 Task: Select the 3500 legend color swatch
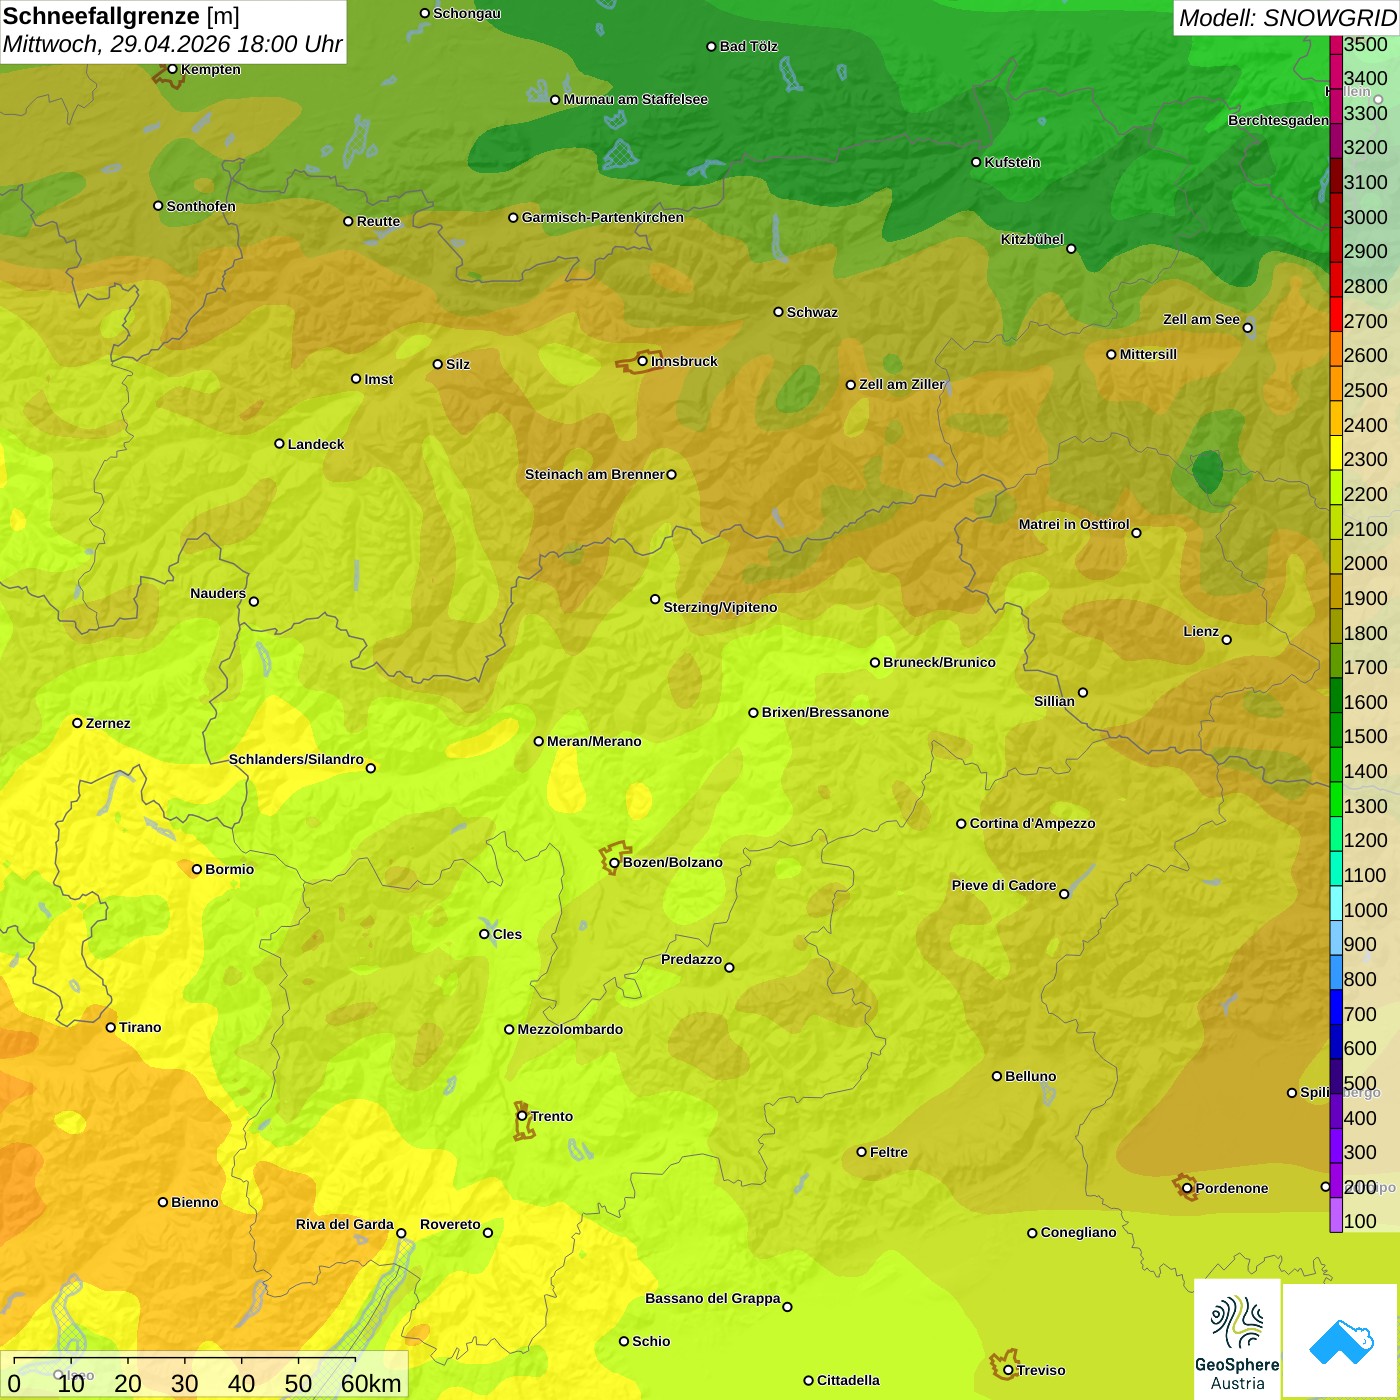click(x=1336, y=44)
